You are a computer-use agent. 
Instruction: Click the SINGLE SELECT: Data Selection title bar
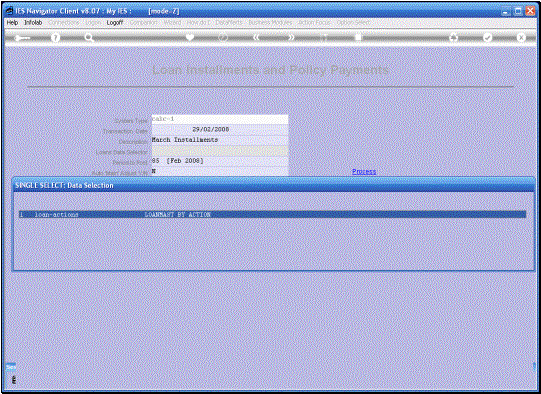(273, 185)
